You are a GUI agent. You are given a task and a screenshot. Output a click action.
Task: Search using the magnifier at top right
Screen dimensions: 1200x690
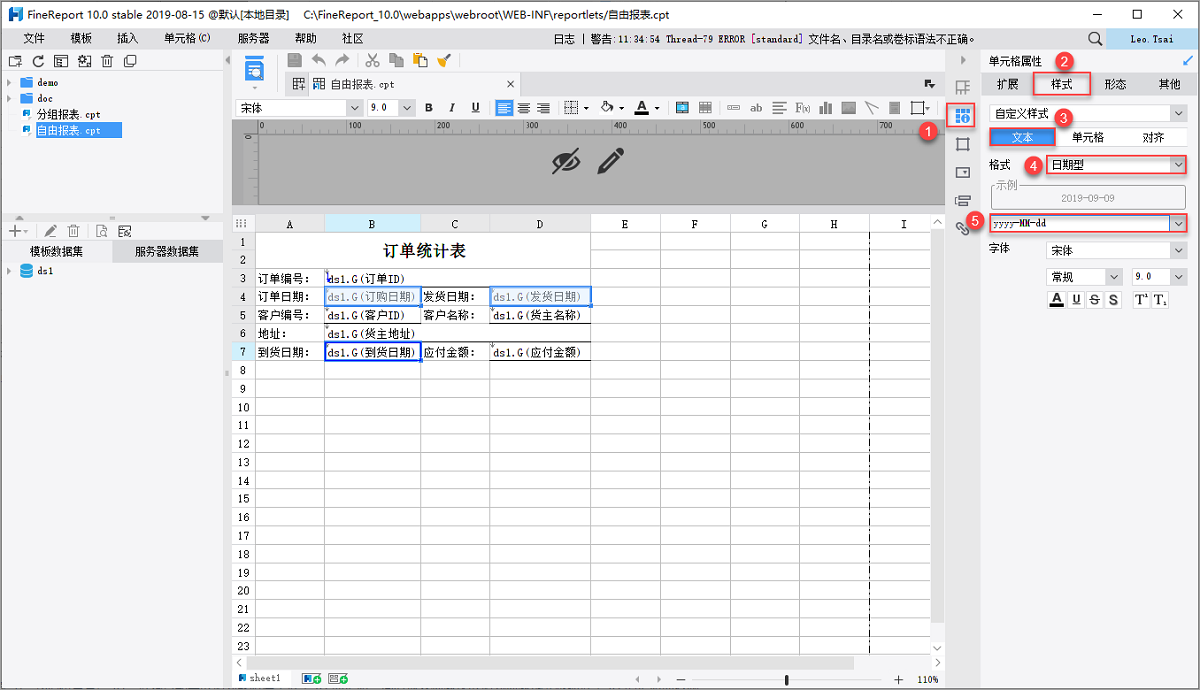pos(1095,38)
